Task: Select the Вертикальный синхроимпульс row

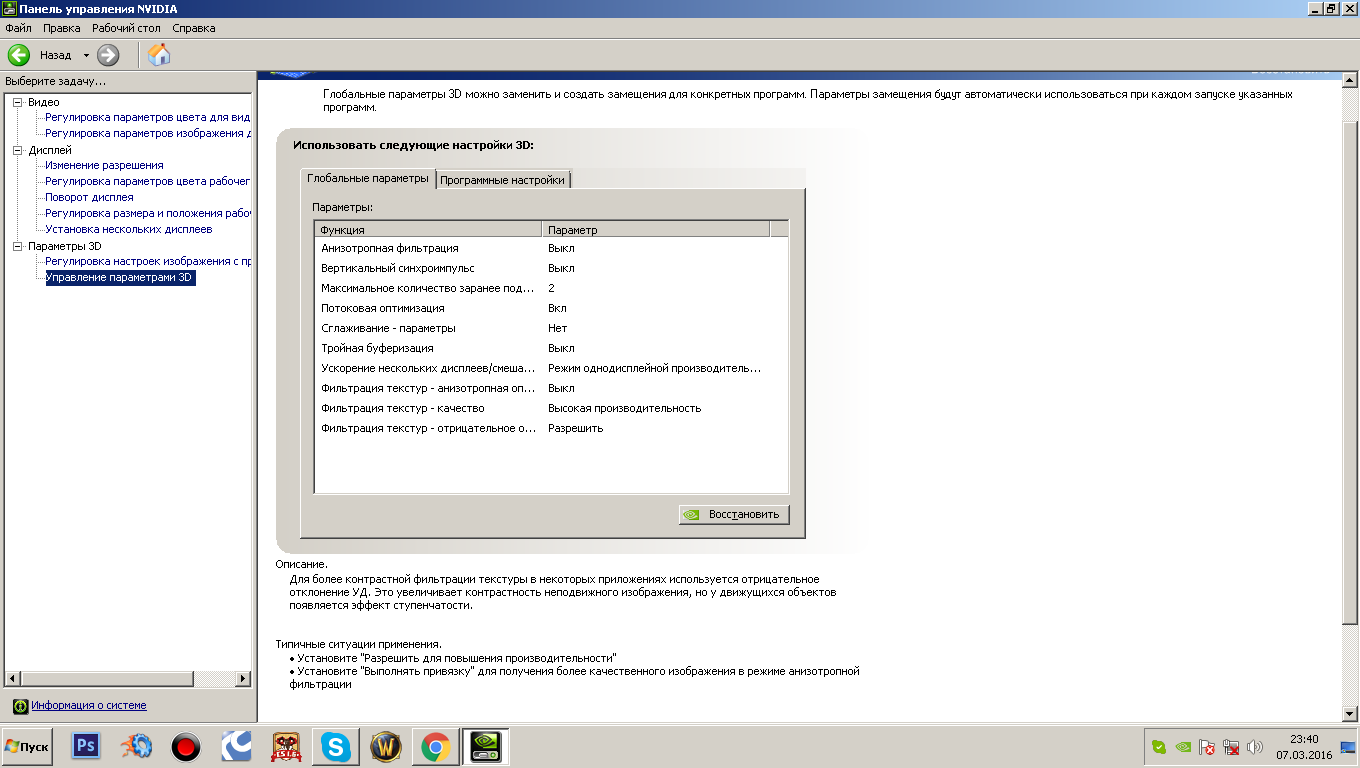Action: (x=551, y=268)
